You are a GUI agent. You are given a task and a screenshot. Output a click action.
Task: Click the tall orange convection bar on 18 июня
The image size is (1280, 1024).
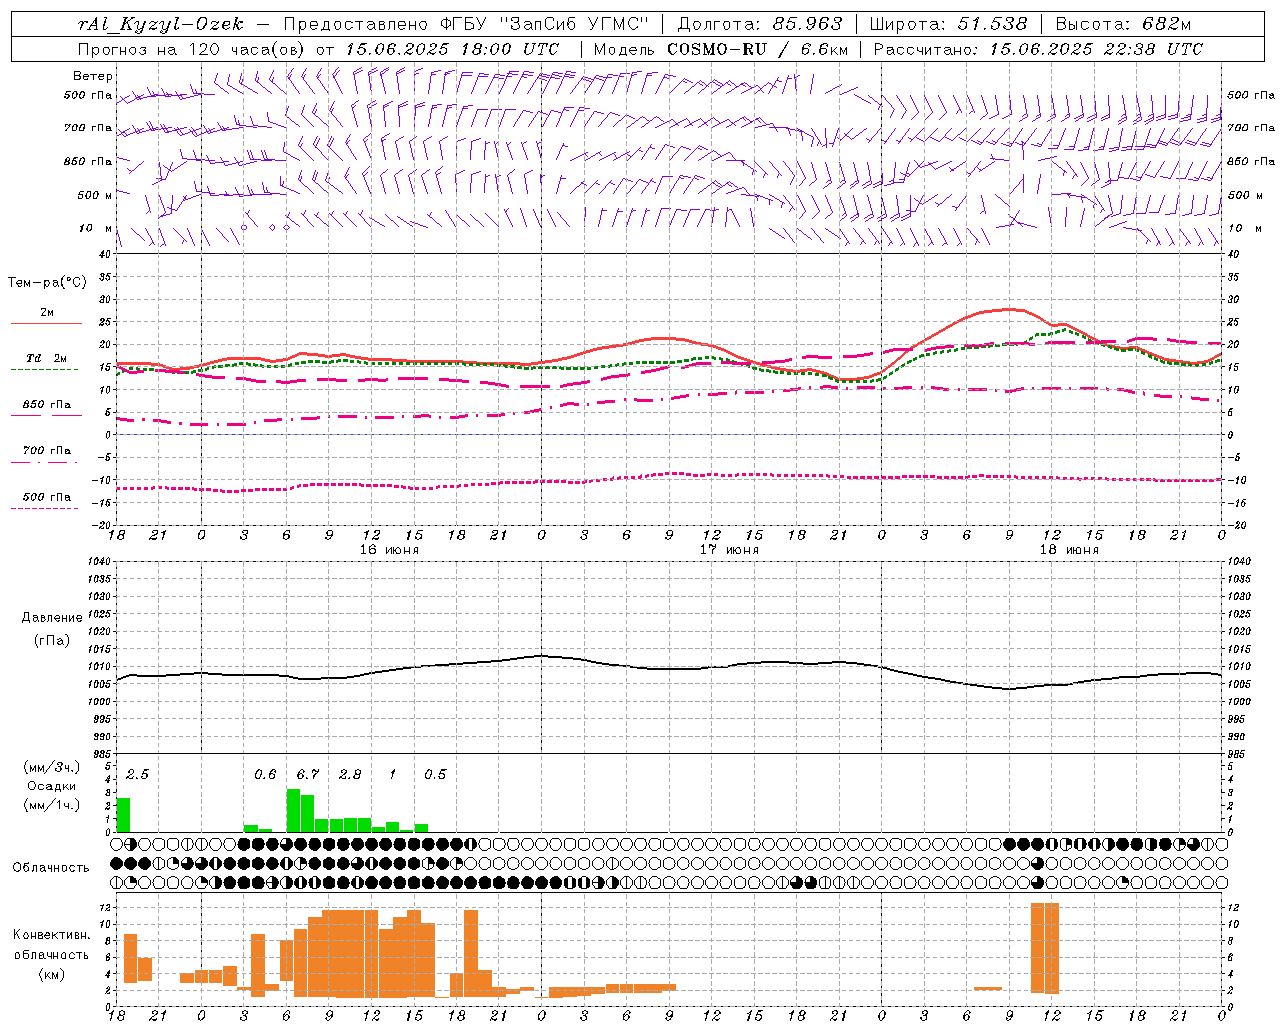(1045, 948)
